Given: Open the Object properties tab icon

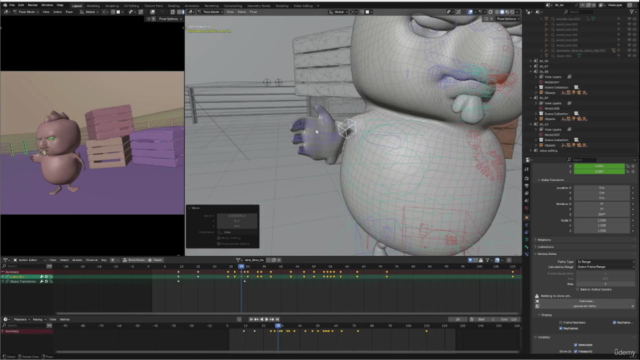Looking at the screenshot, I should [527, 218].
